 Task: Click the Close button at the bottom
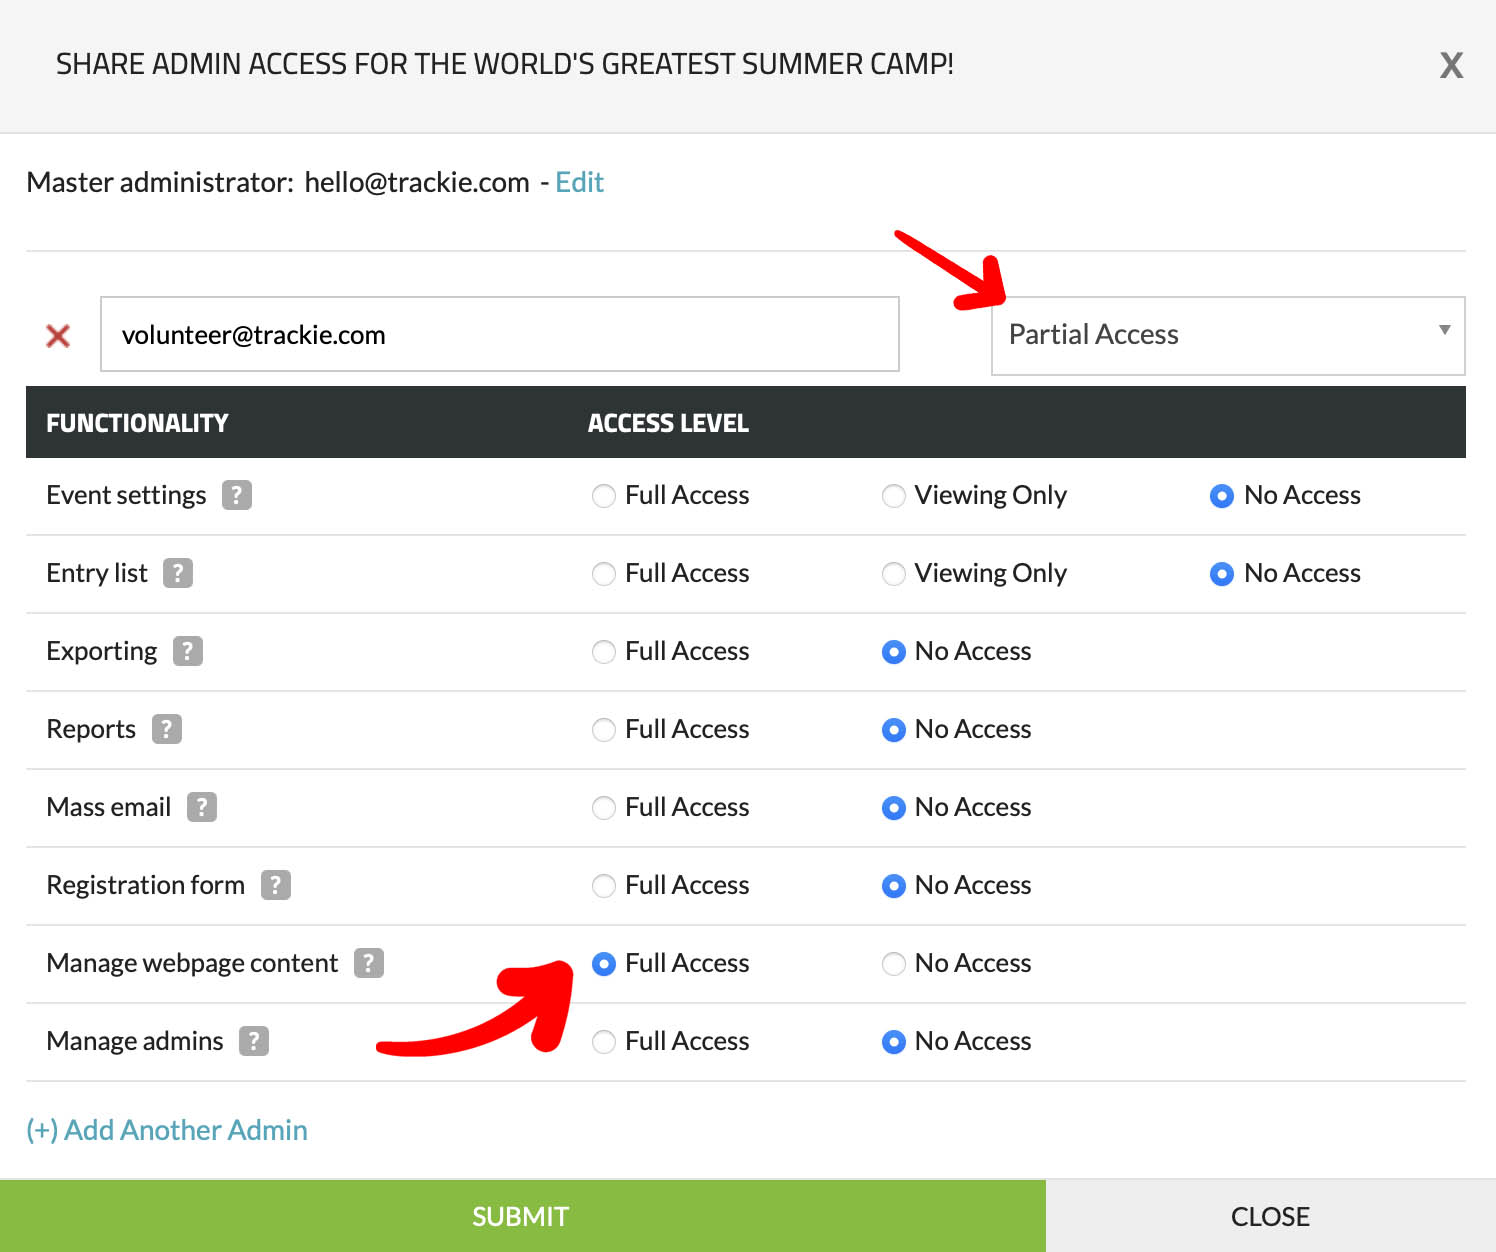[1270, 1216]
